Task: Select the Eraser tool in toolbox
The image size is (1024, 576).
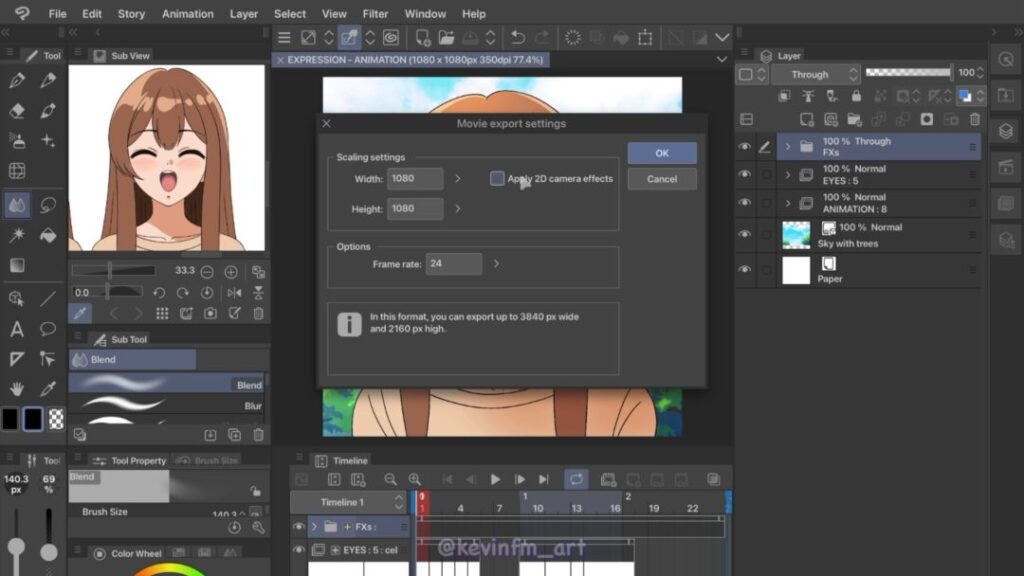Action: (17, 111)
